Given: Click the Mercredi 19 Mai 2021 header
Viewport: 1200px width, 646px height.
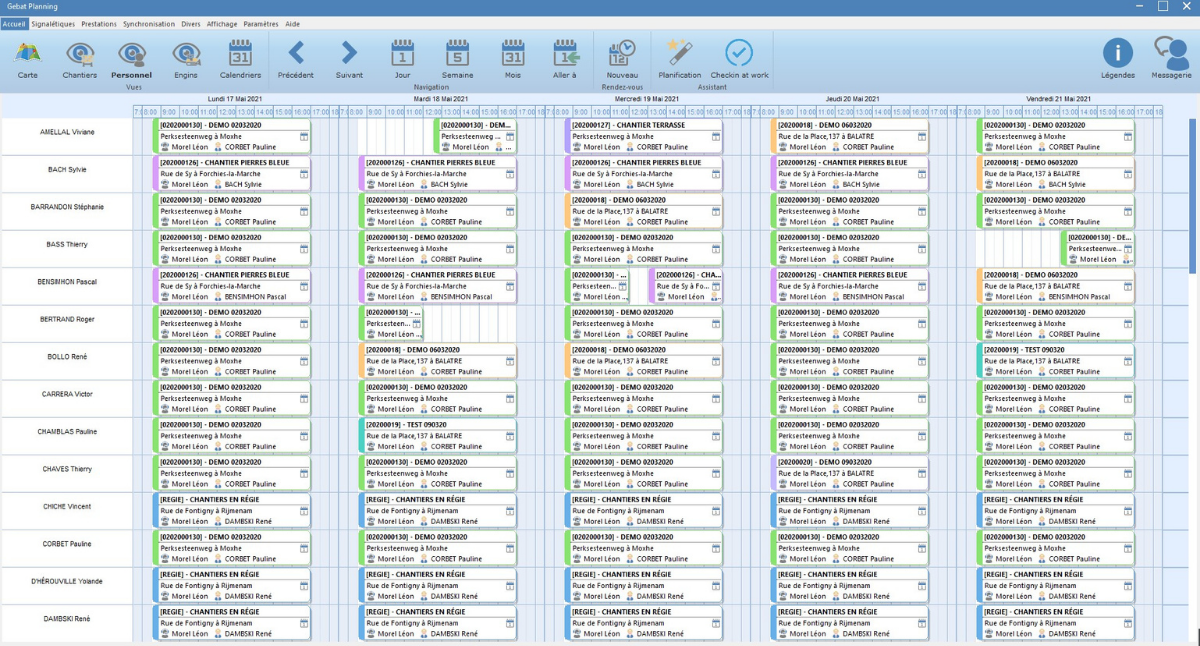Looking at the screenshot, I should [647, 99].
